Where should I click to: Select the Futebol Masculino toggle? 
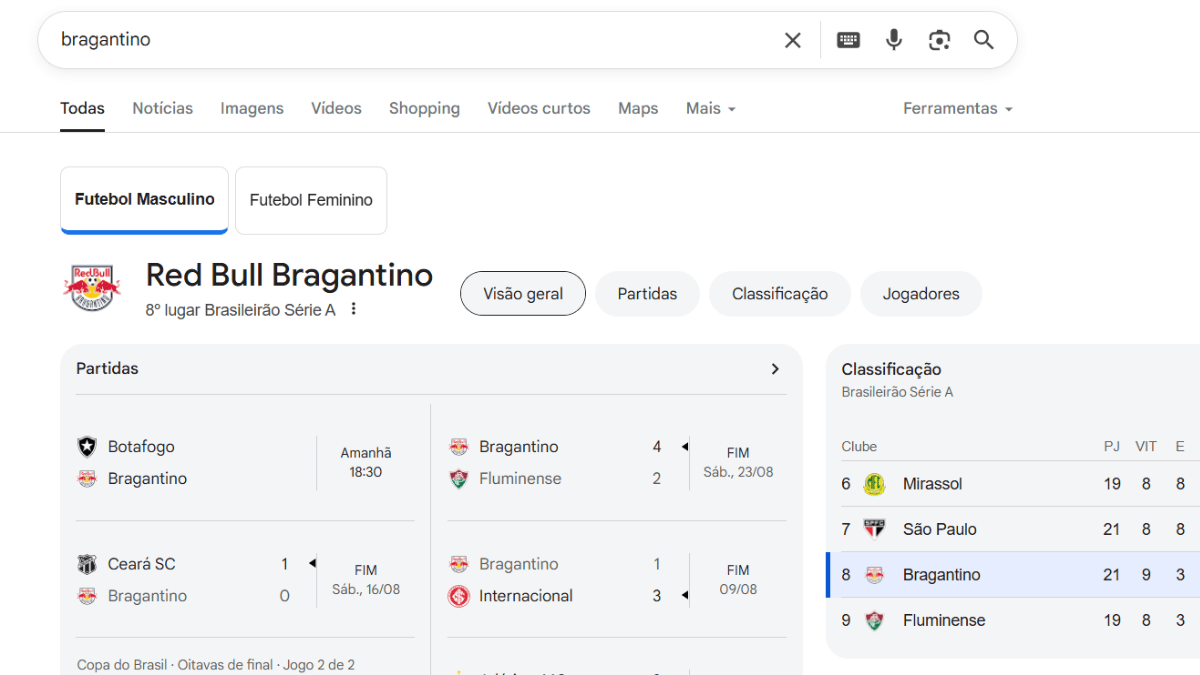[x=144, y=200]
